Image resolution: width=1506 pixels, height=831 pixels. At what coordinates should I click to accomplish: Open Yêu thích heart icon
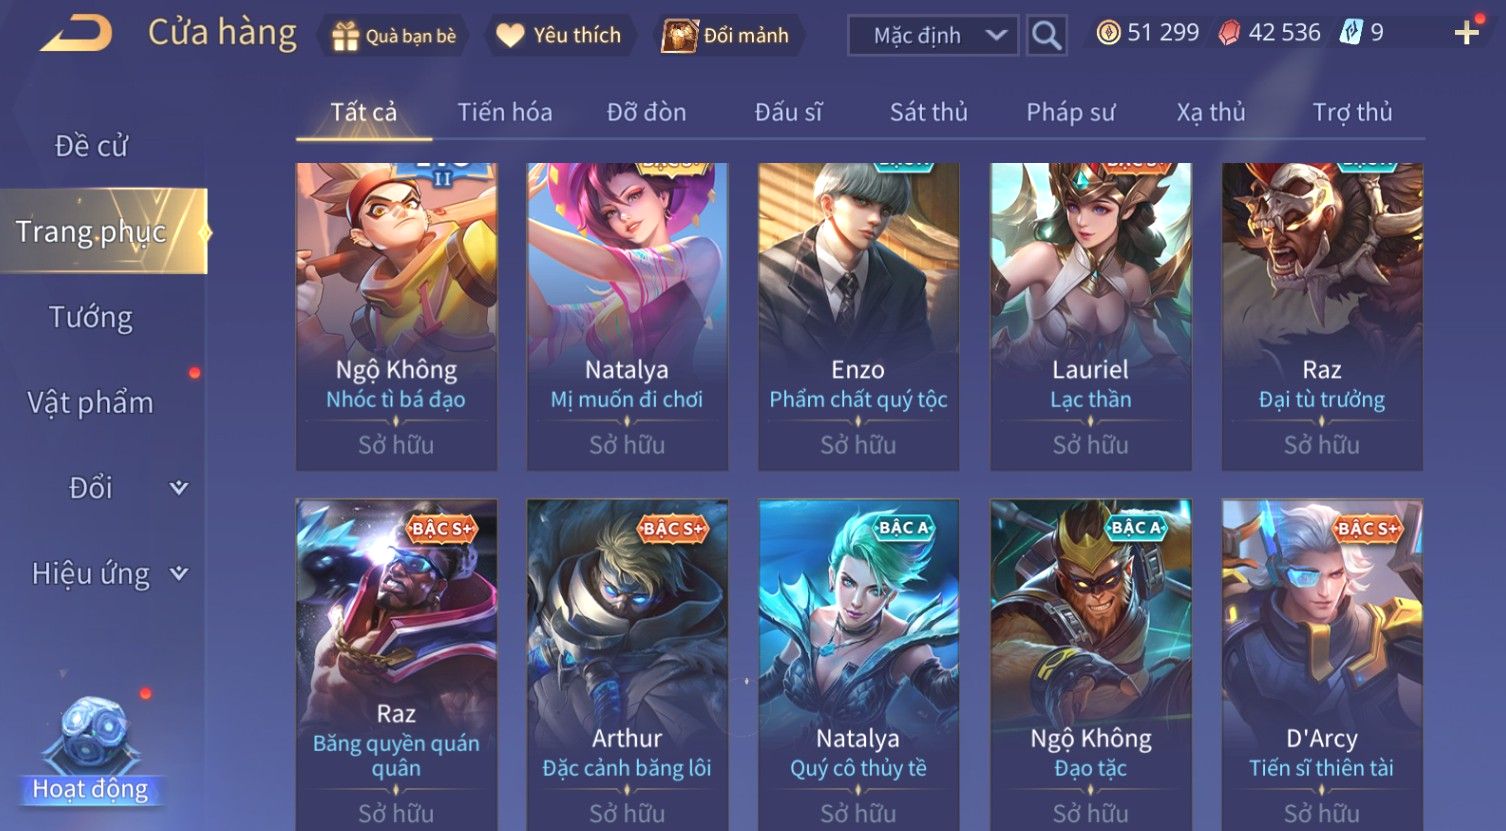click(510, 36)
